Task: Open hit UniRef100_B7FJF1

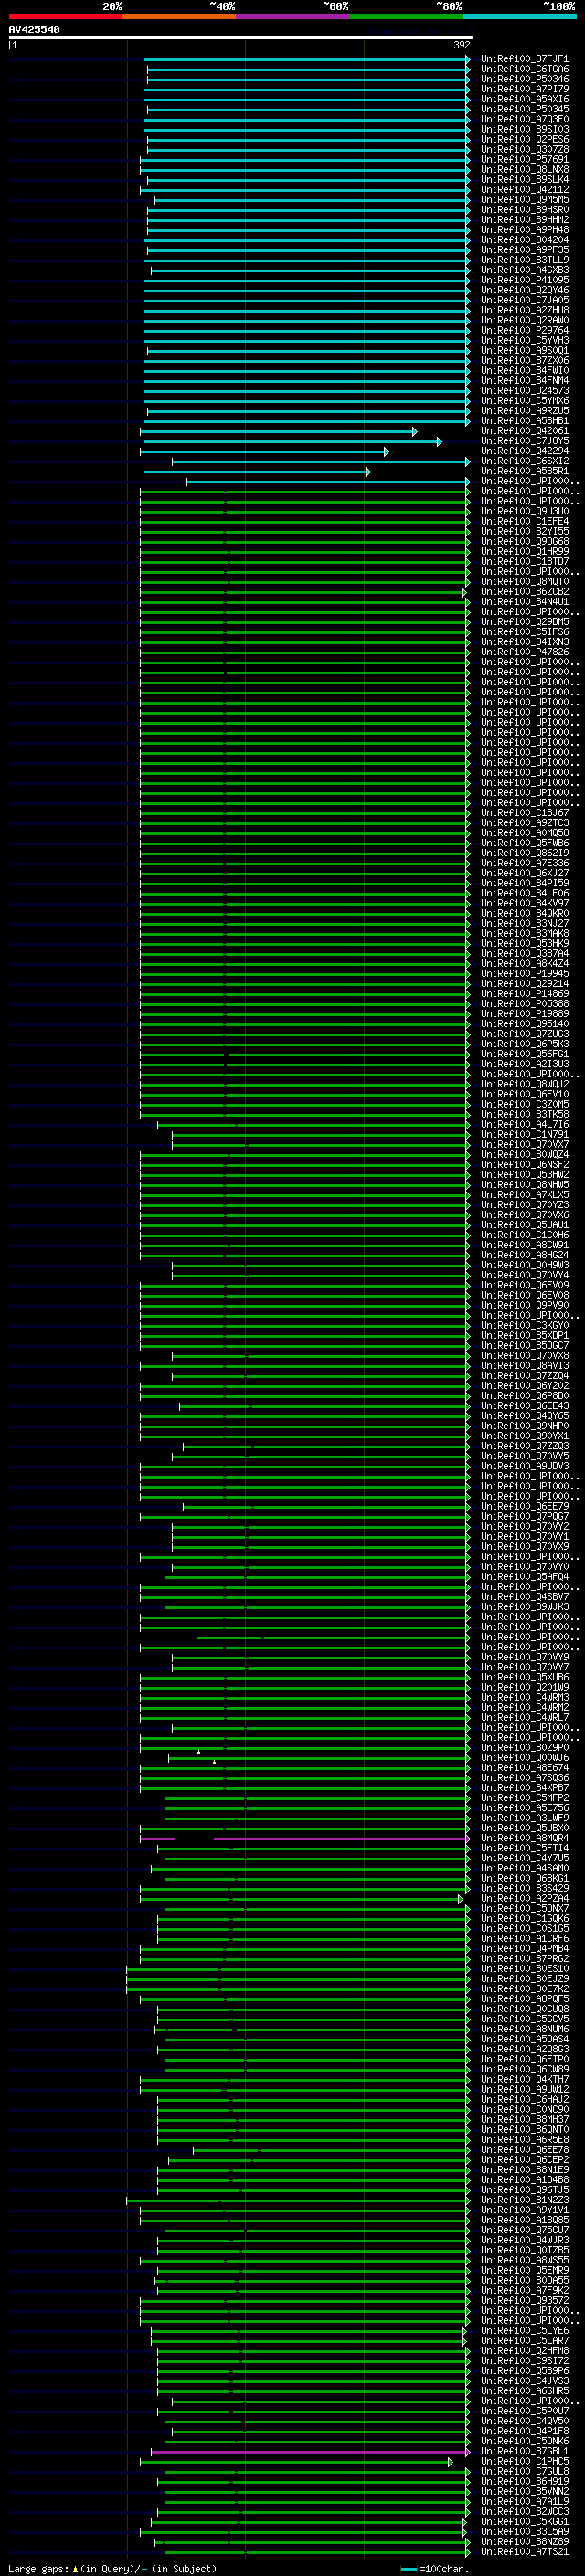Action: 524,59
